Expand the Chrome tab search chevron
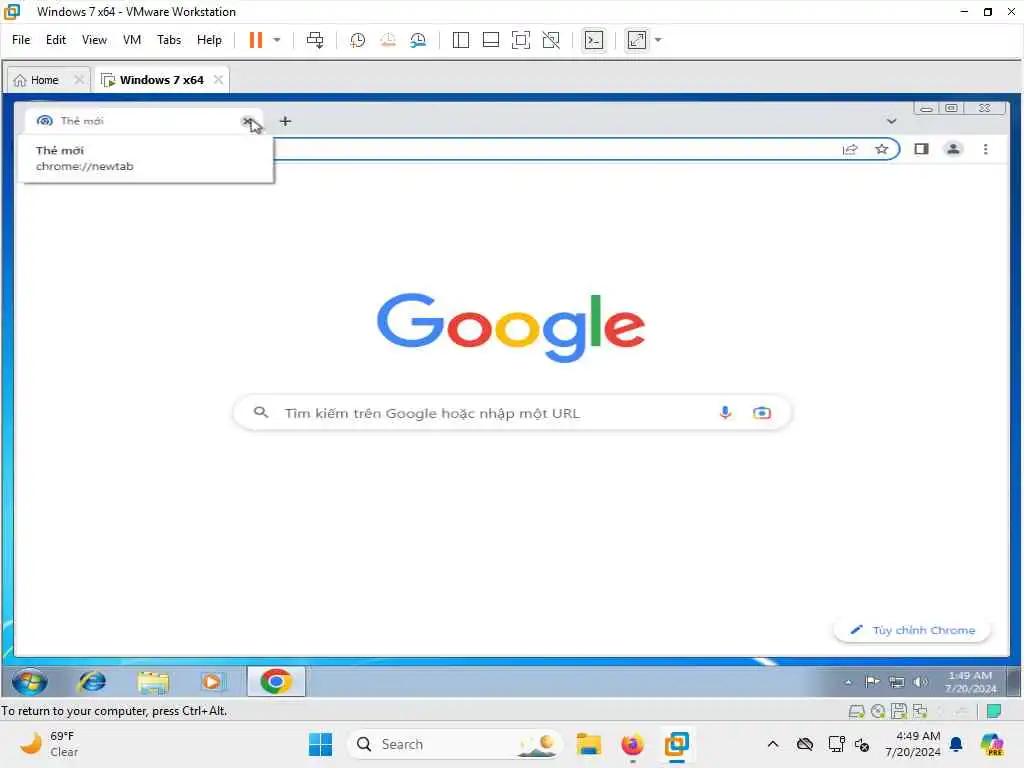The height and width of the screenshot is (768, 1024). tap(891, 121)
